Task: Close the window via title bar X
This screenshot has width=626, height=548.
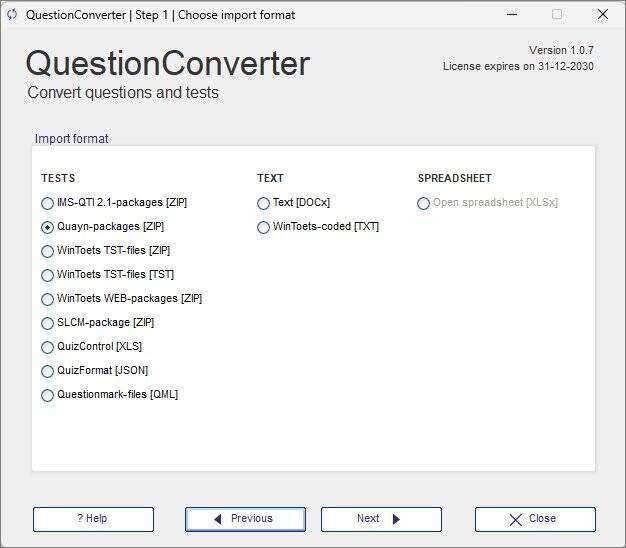Action: [603, 14]
